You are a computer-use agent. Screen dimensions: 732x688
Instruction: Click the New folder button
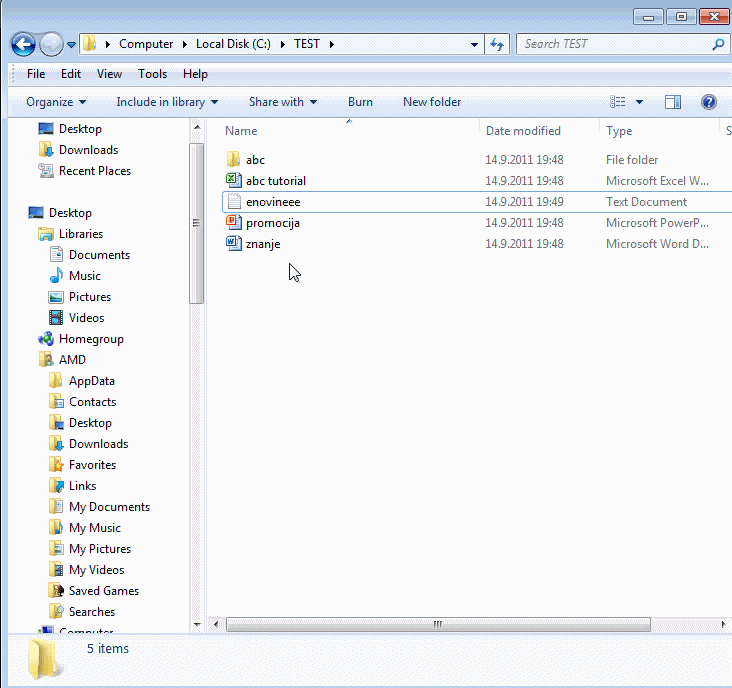[x=432, y=102]
